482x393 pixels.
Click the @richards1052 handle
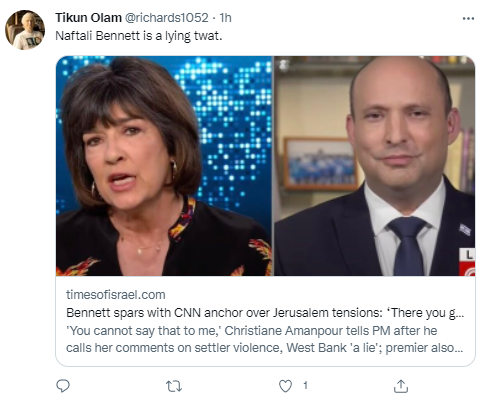point(166,18)
